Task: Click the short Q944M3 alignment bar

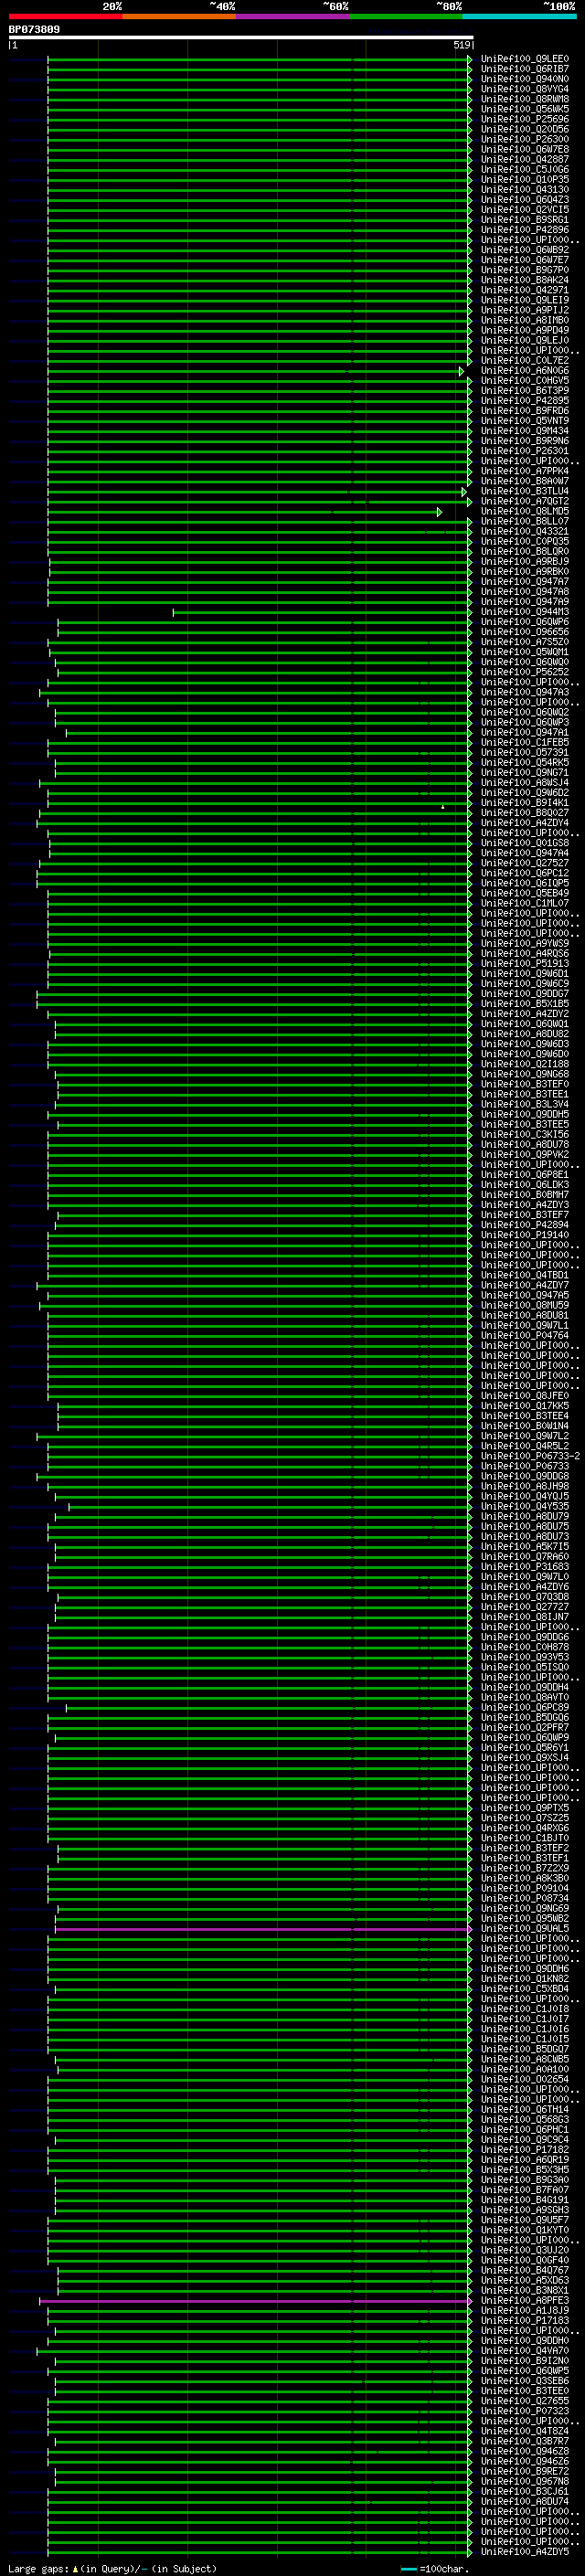Action: coord(321,612)
